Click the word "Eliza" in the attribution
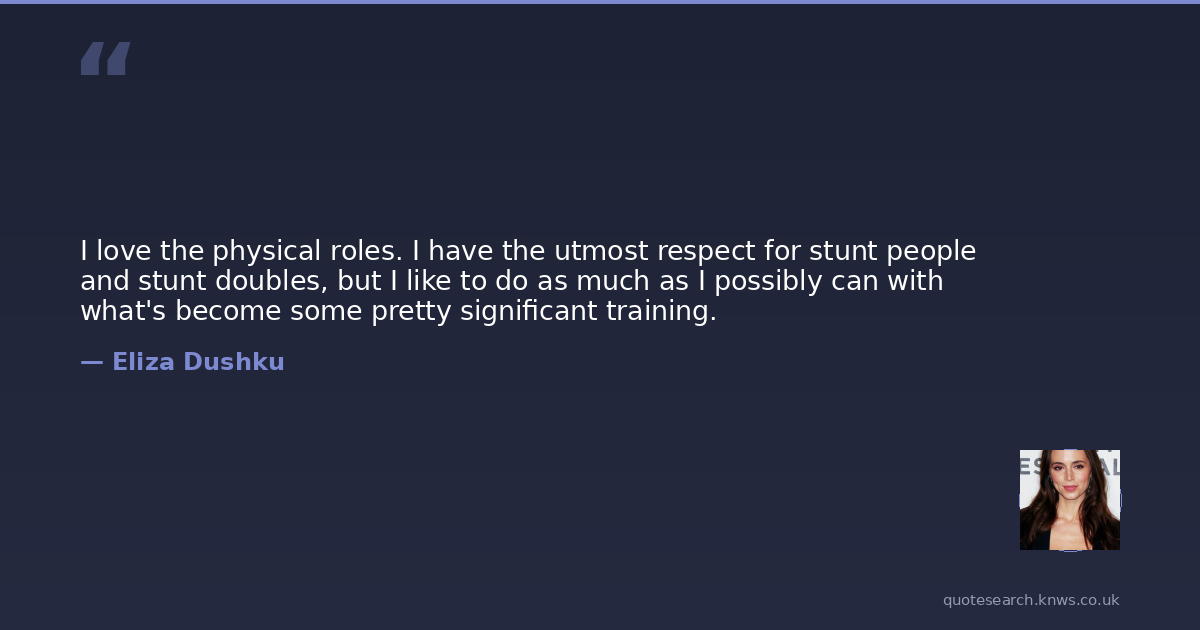Viewport: 1200px width, 630px height. (142, 362)
